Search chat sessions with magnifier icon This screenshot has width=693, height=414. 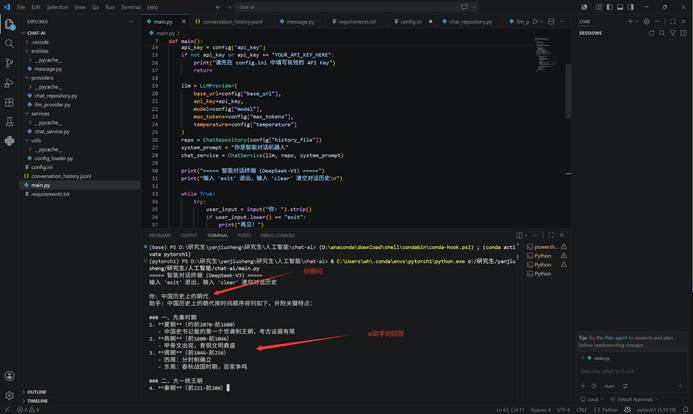662,33
